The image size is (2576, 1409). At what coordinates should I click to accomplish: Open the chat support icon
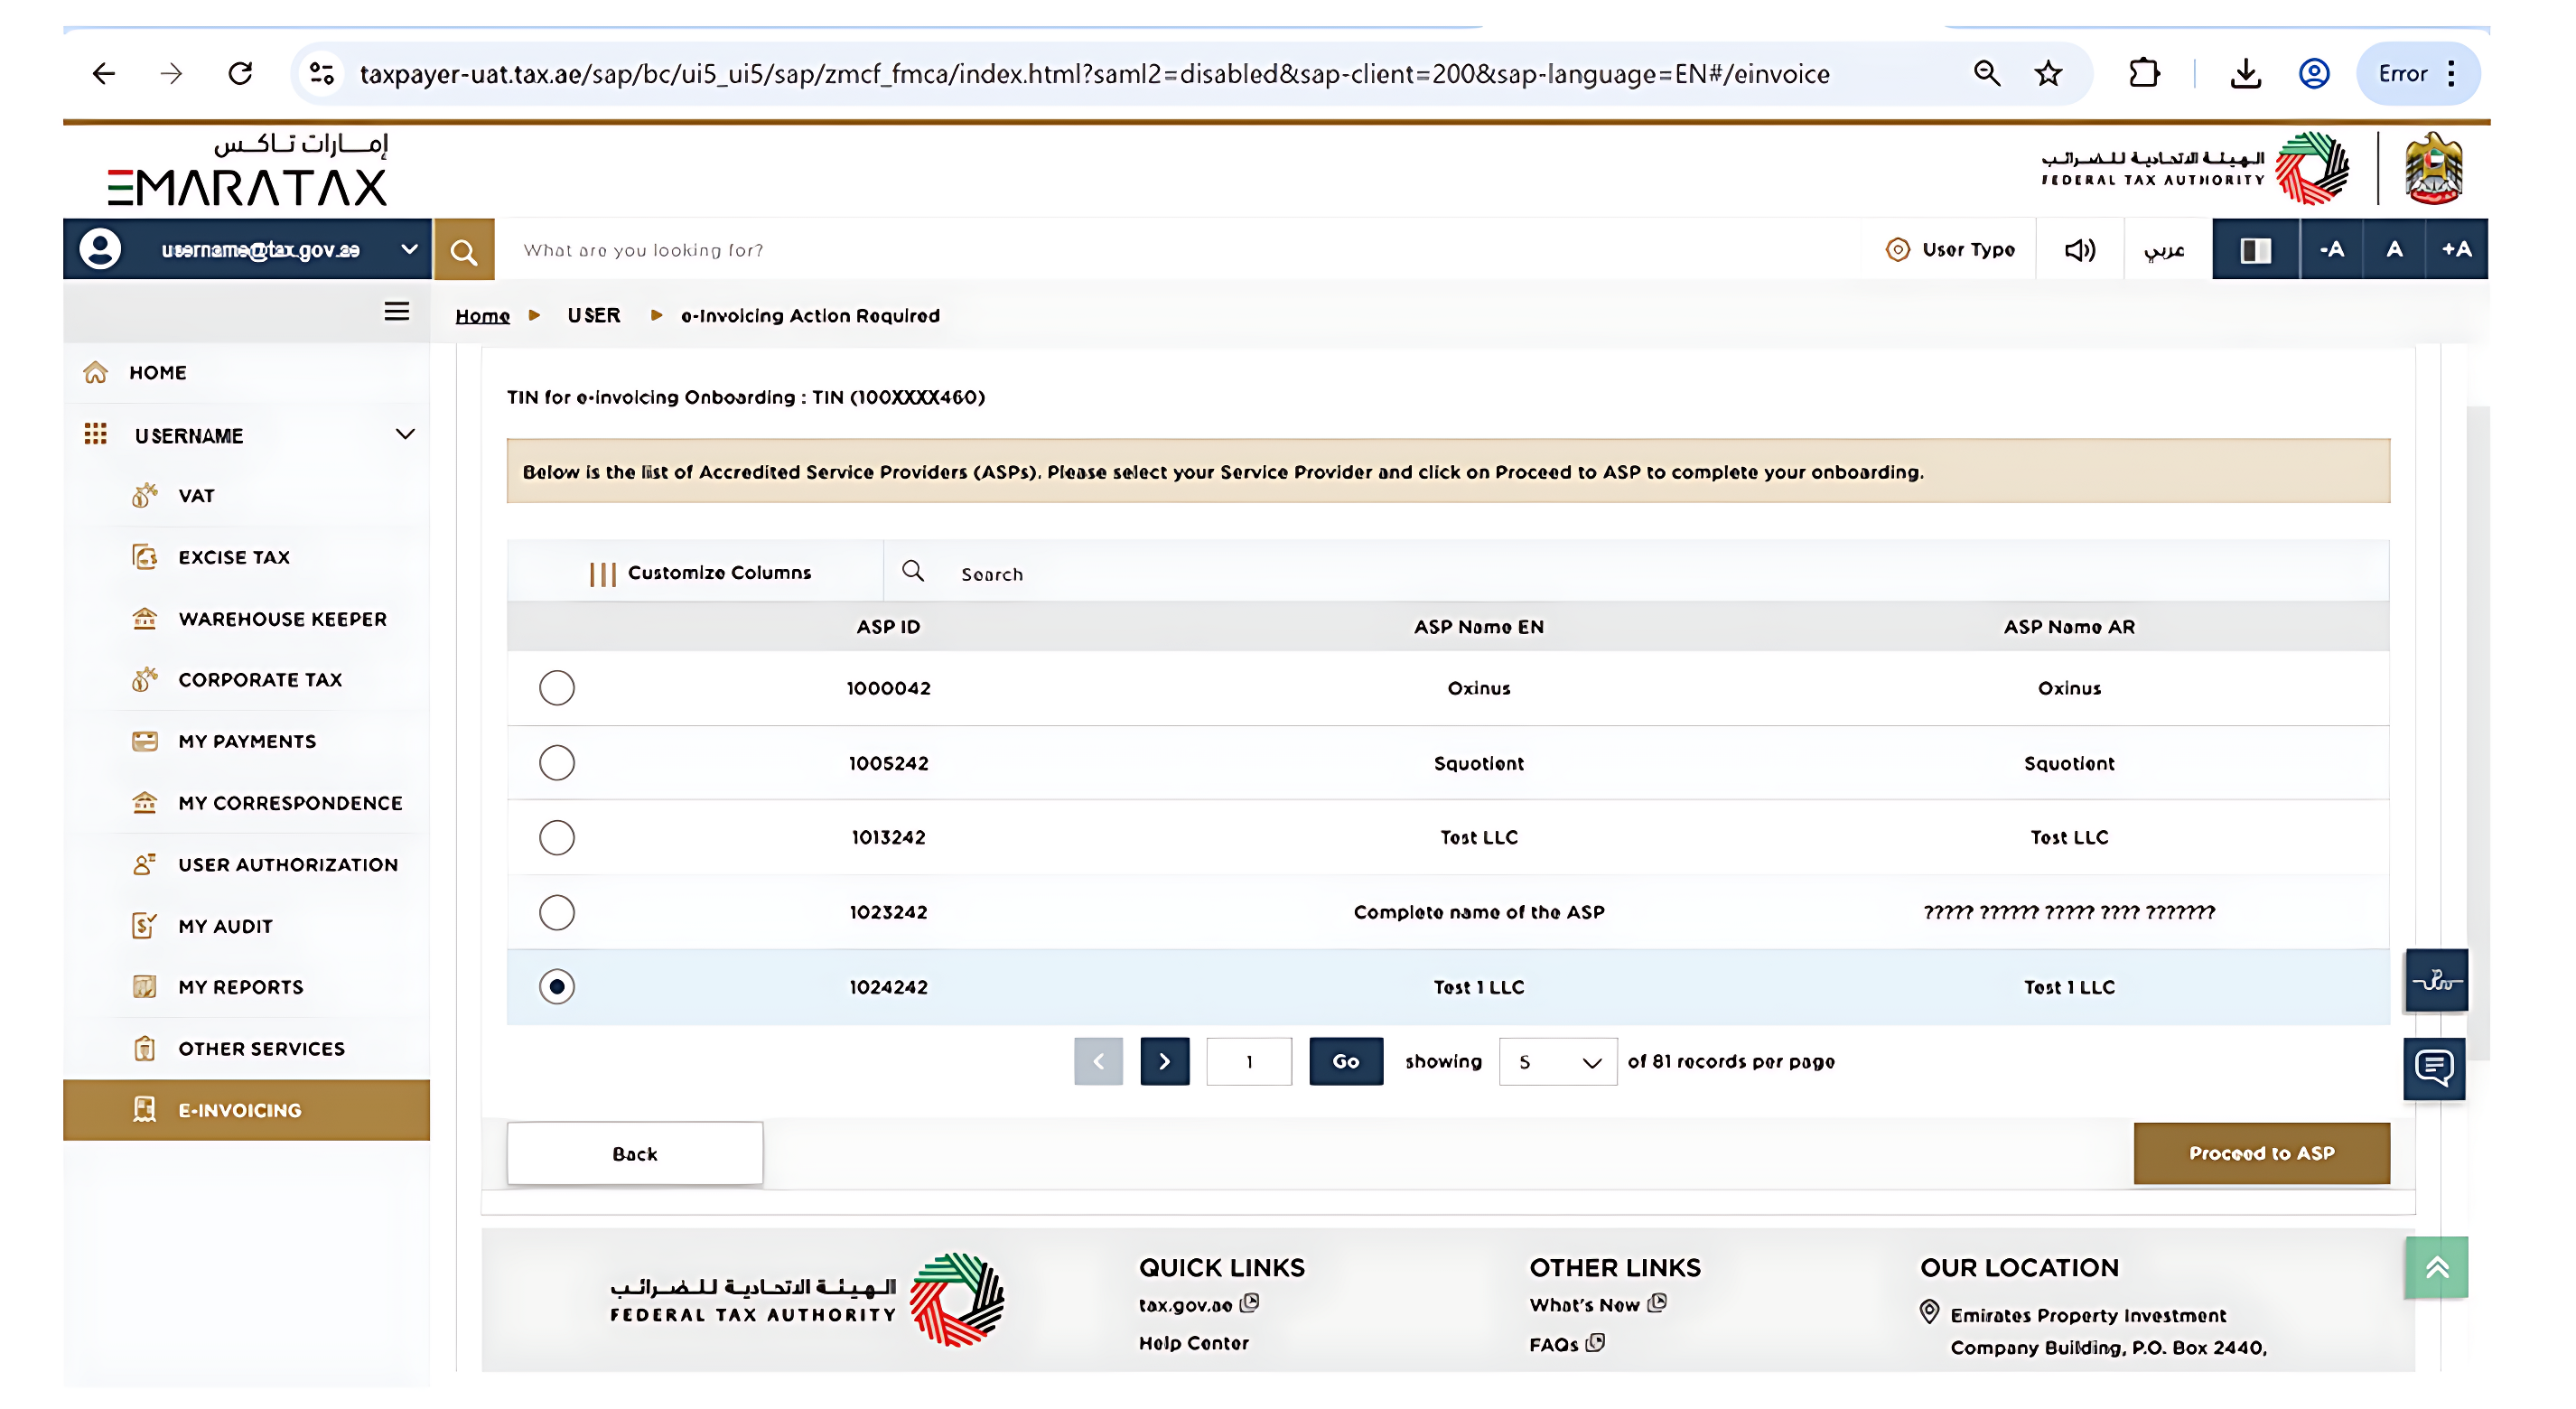(x=2434, y=1069)
